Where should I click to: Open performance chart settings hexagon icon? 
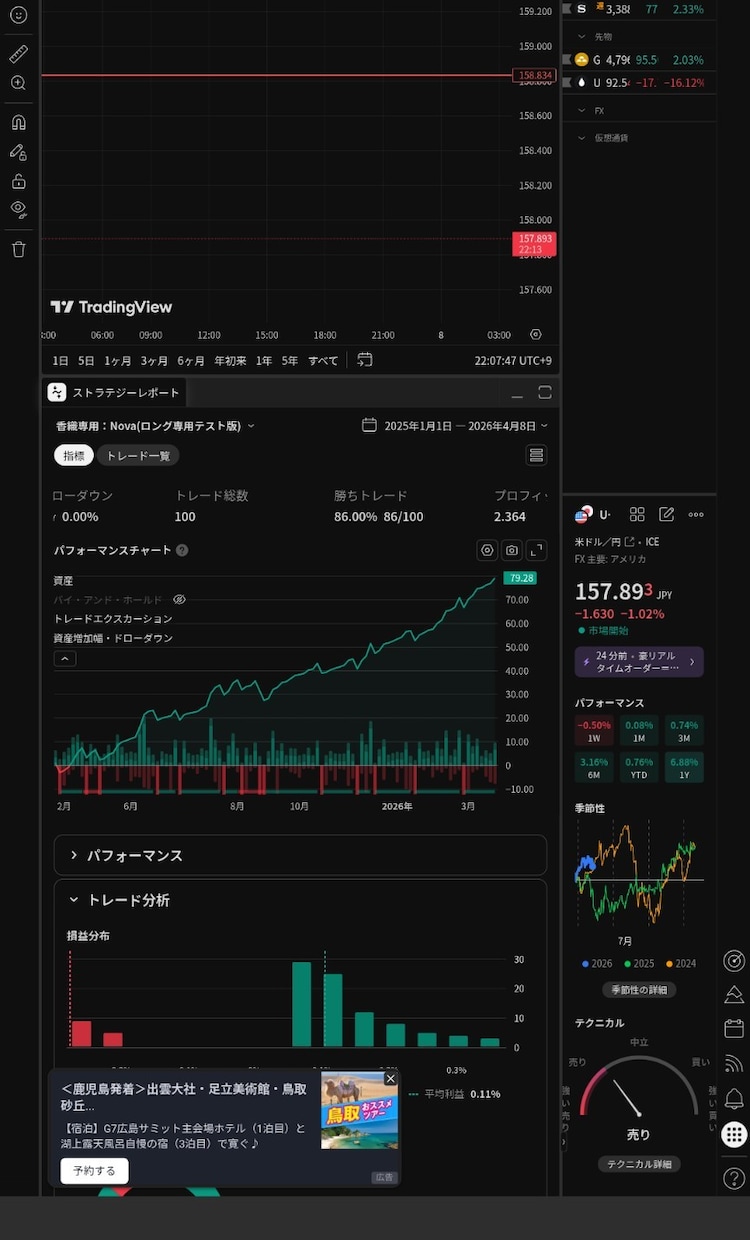tap(487, 550)
